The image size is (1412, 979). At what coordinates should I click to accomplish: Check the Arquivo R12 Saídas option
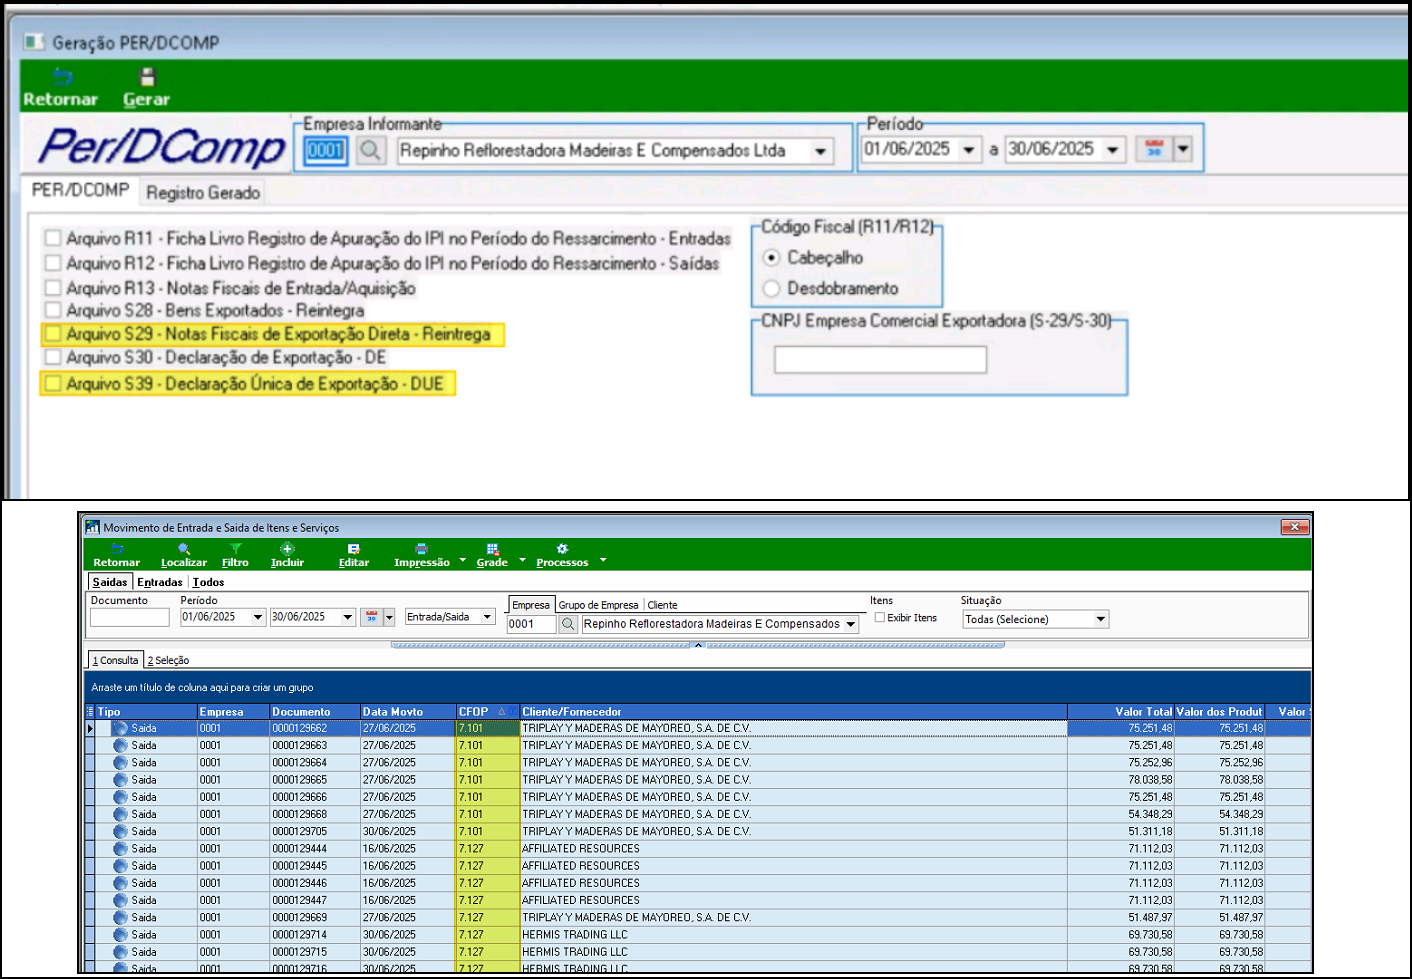[53, 263]
